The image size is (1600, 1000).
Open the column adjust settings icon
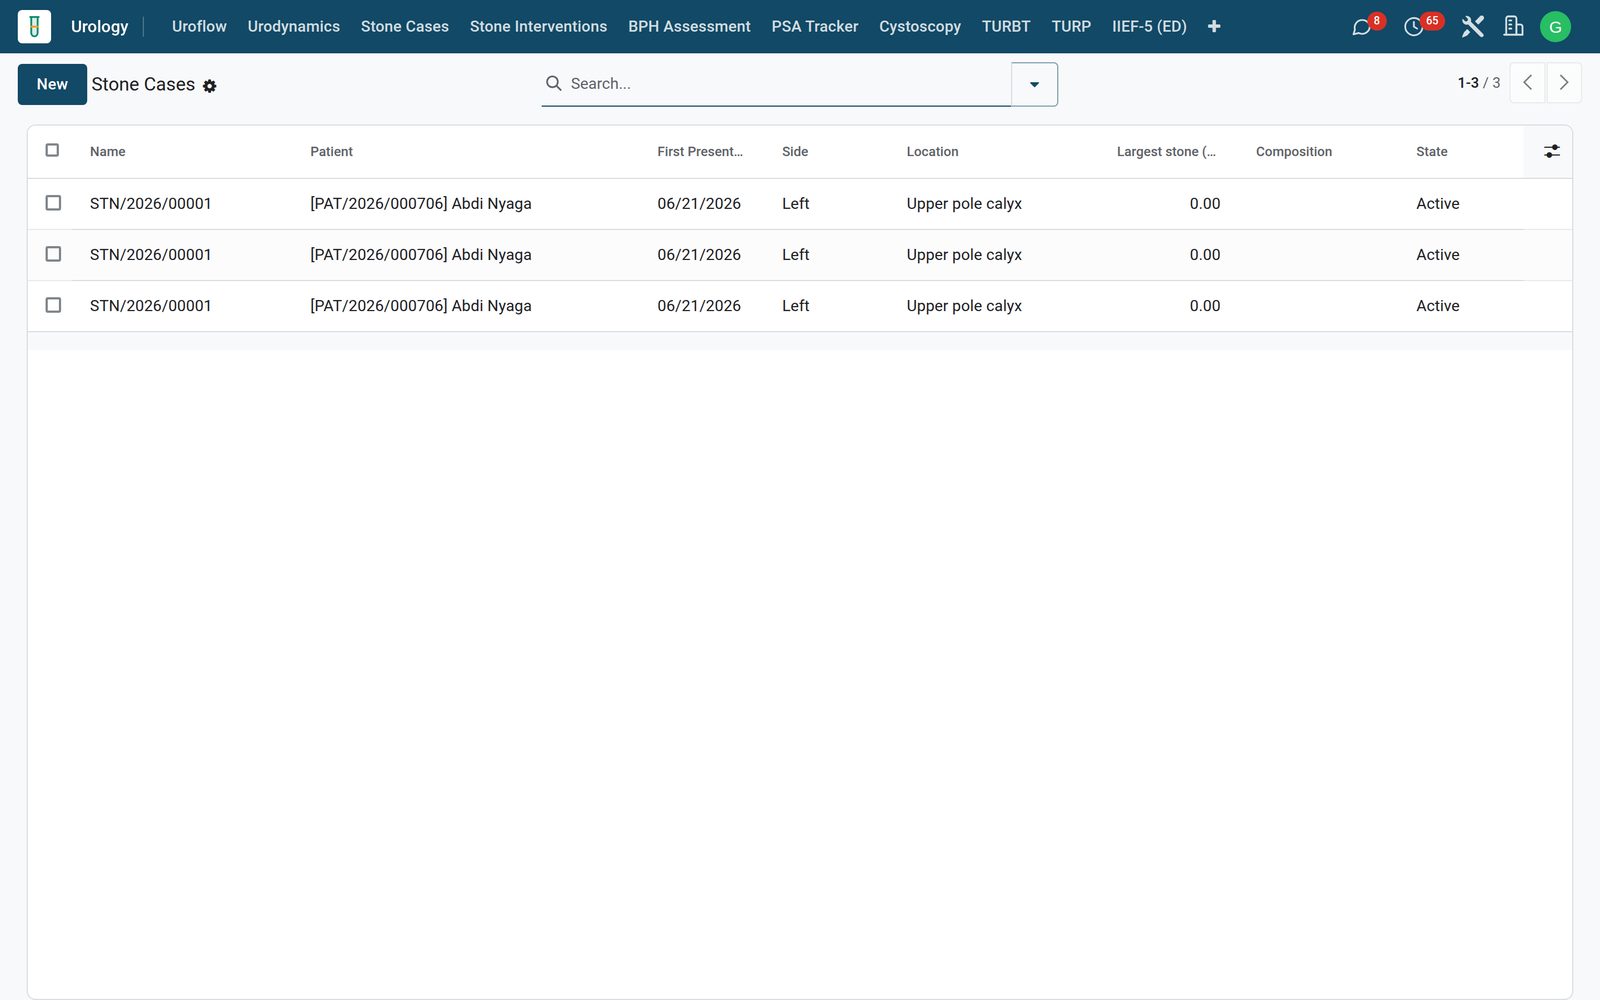1551,151
